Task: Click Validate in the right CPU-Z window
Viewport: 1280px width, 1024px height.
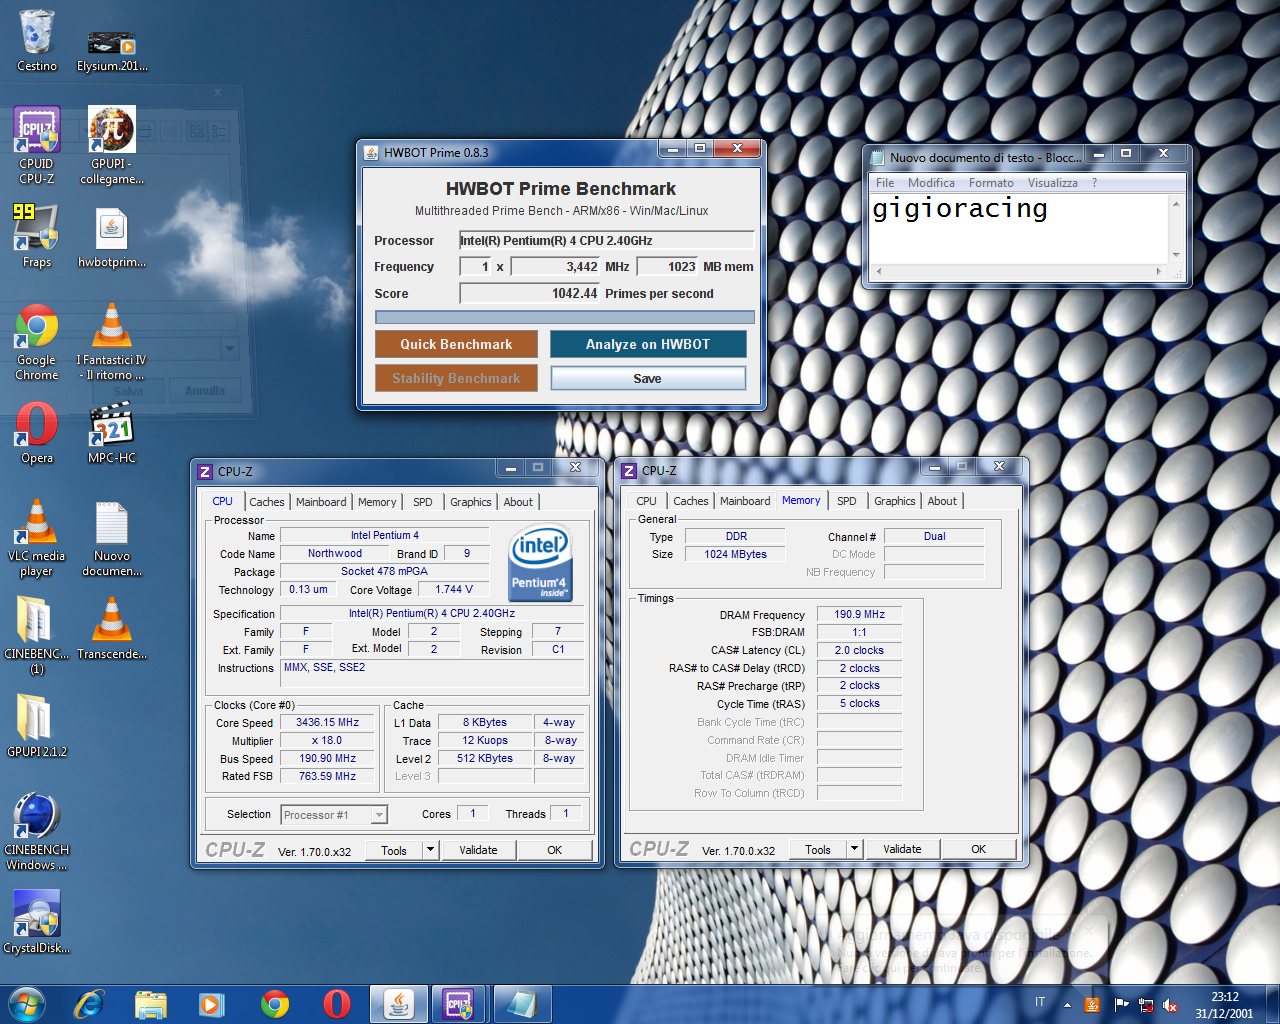Action: point(902,849)
